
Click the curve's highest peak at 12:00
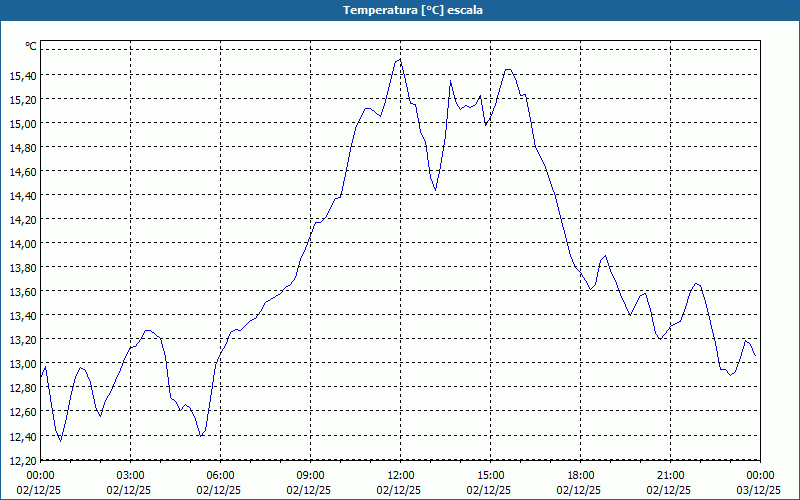pyautogui.click(x=400, y=59)
